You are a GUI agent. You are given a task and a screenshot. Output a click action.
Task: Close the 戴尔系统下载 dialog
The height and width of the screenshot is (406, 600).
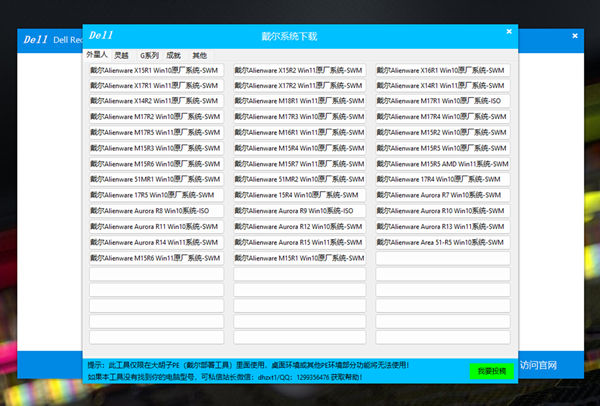pyautogui.click(x=509, y=31)
